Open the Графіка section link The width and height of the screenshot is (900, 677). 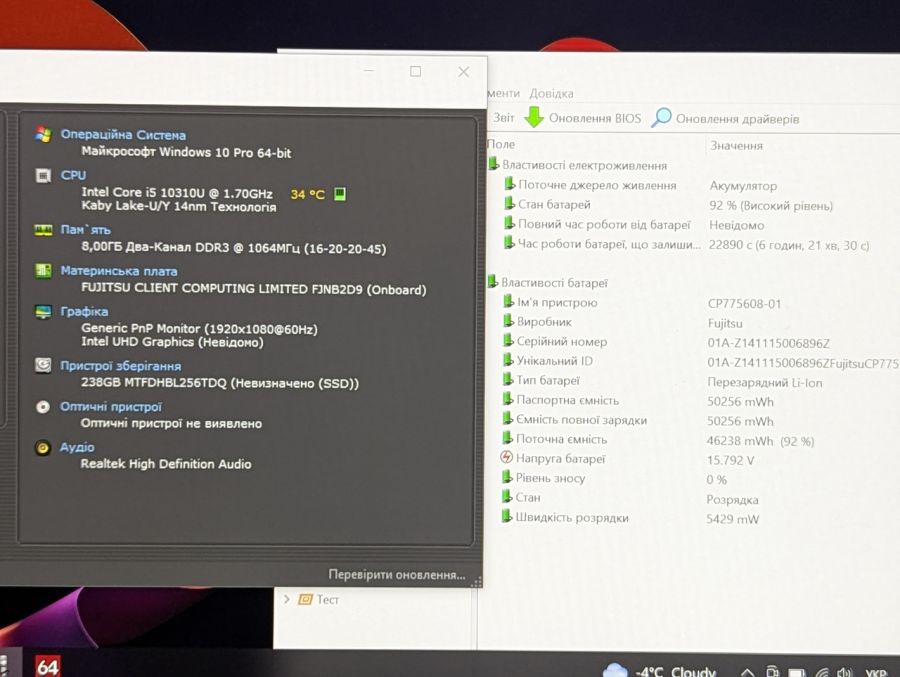(84, 311)
